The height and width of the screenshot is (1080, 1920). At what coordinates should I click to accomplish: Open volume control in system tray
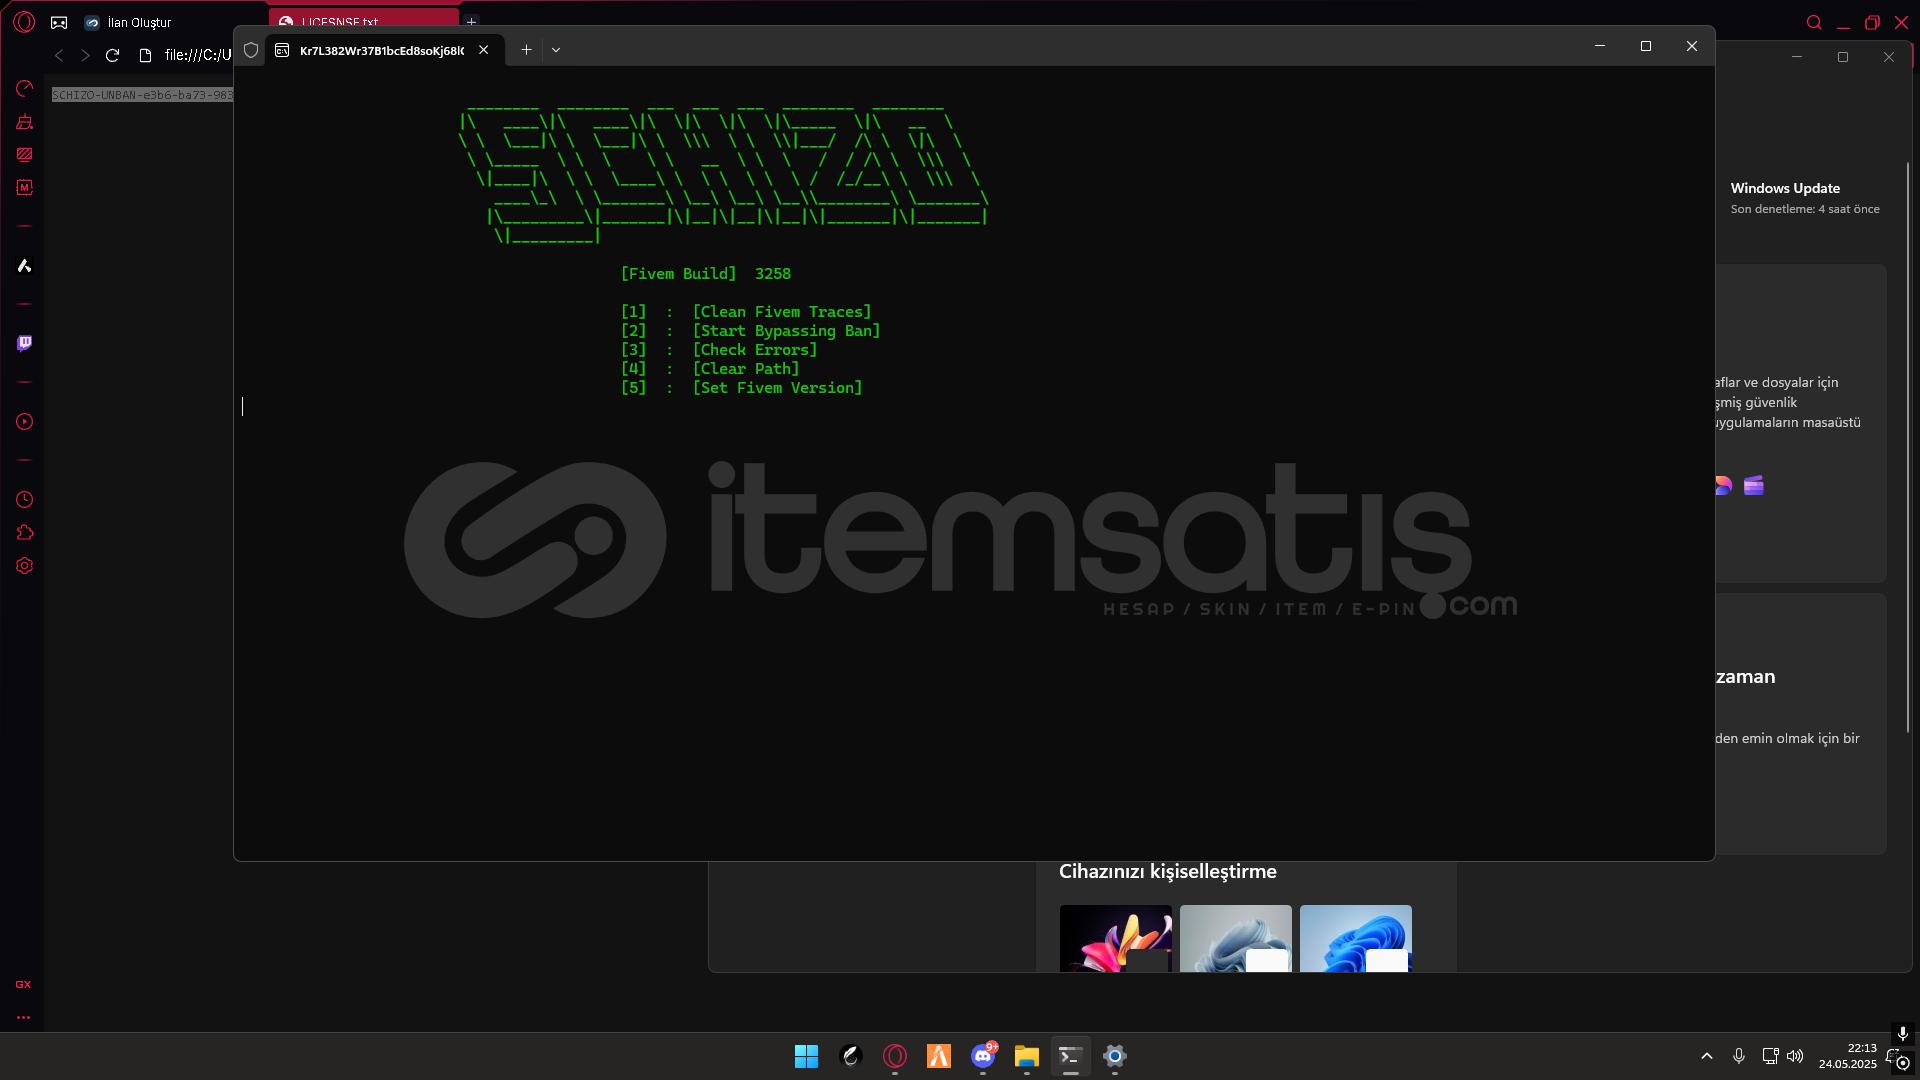[1795, 1056]
